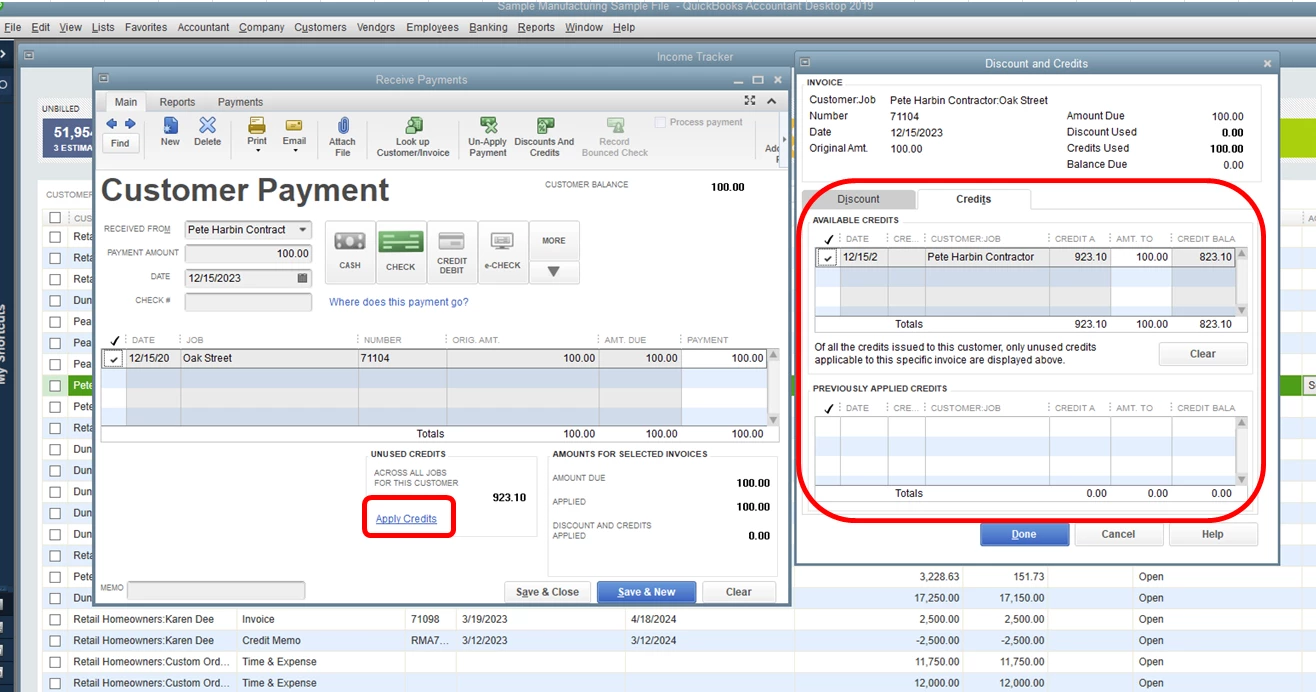Switch to the Discount tab

point(858,199)
